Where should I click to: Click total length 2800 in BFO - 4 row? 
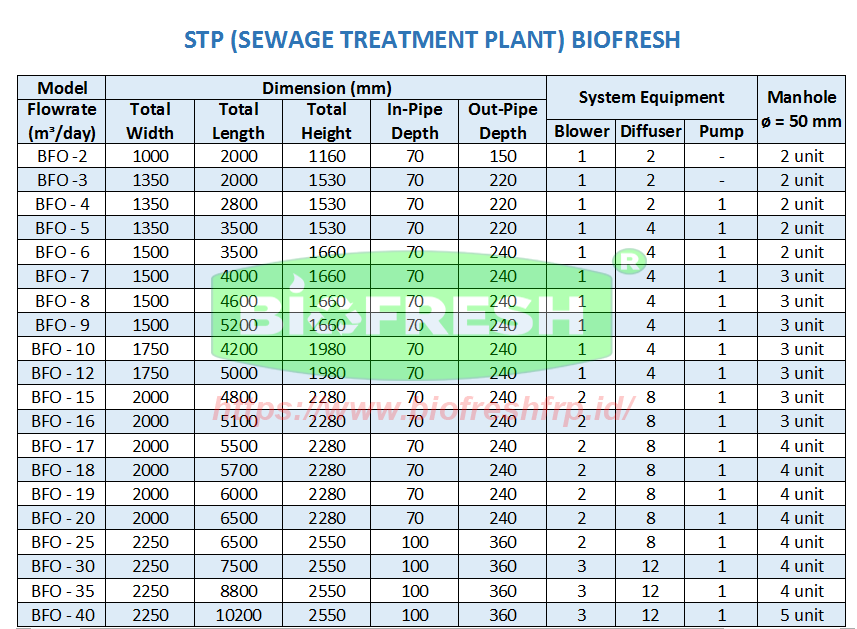pos(238,204)
